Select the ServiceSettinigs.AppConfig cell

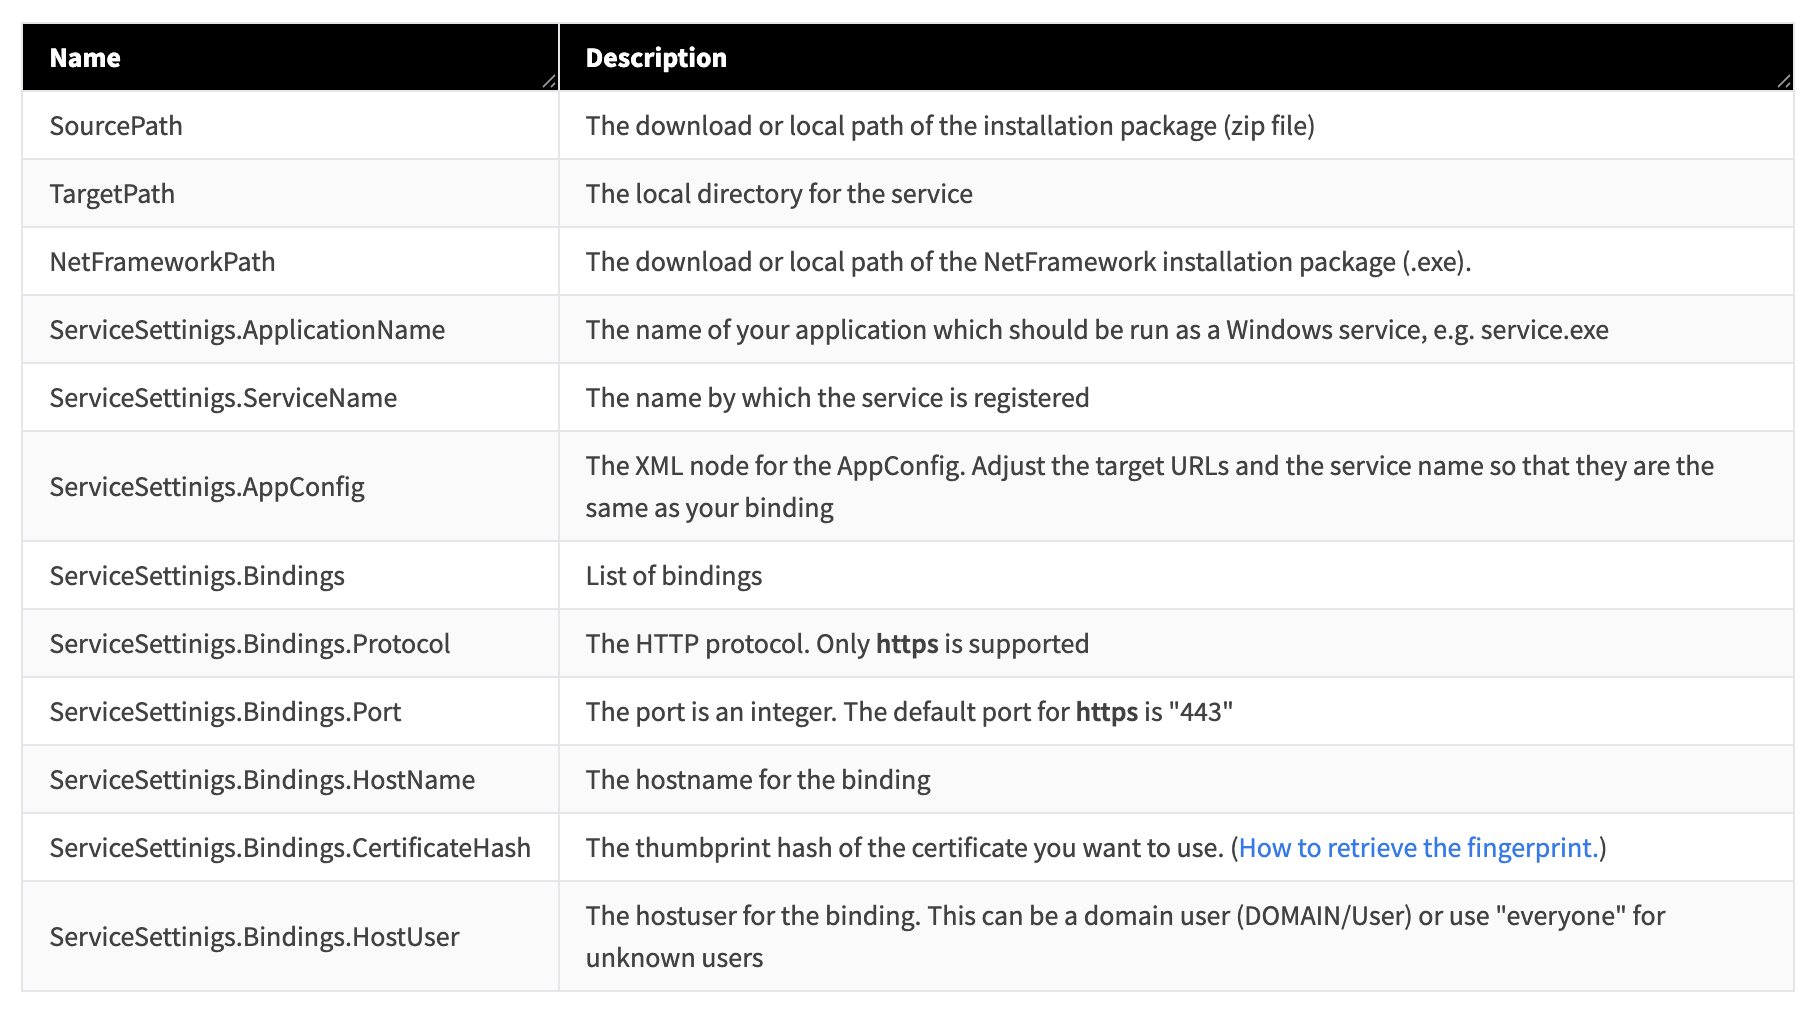coord(207,487)
